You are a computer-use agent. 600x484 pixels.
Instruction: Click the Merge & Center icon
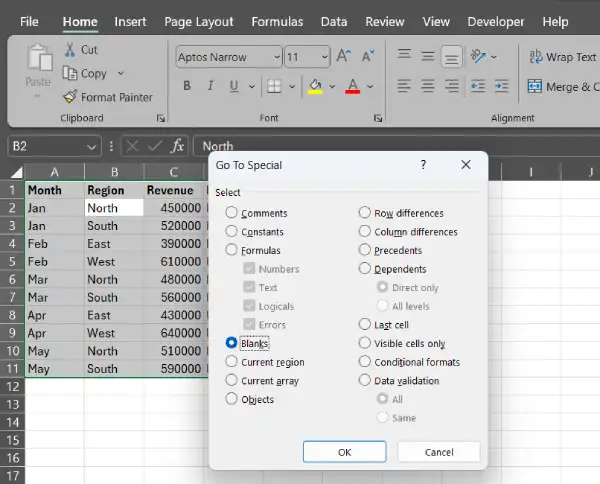pyautogui.click(x=535, y=86)
